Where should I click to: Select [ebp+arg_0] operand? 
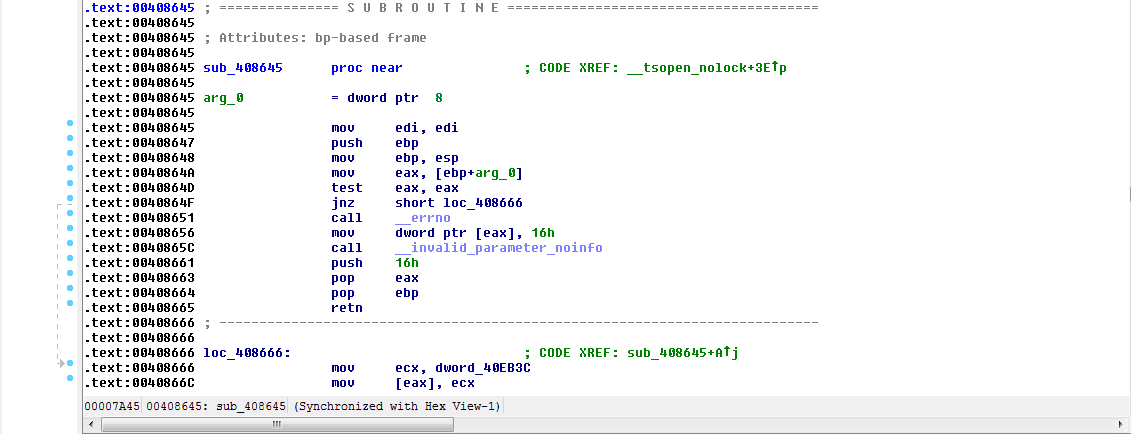[479, 173]
